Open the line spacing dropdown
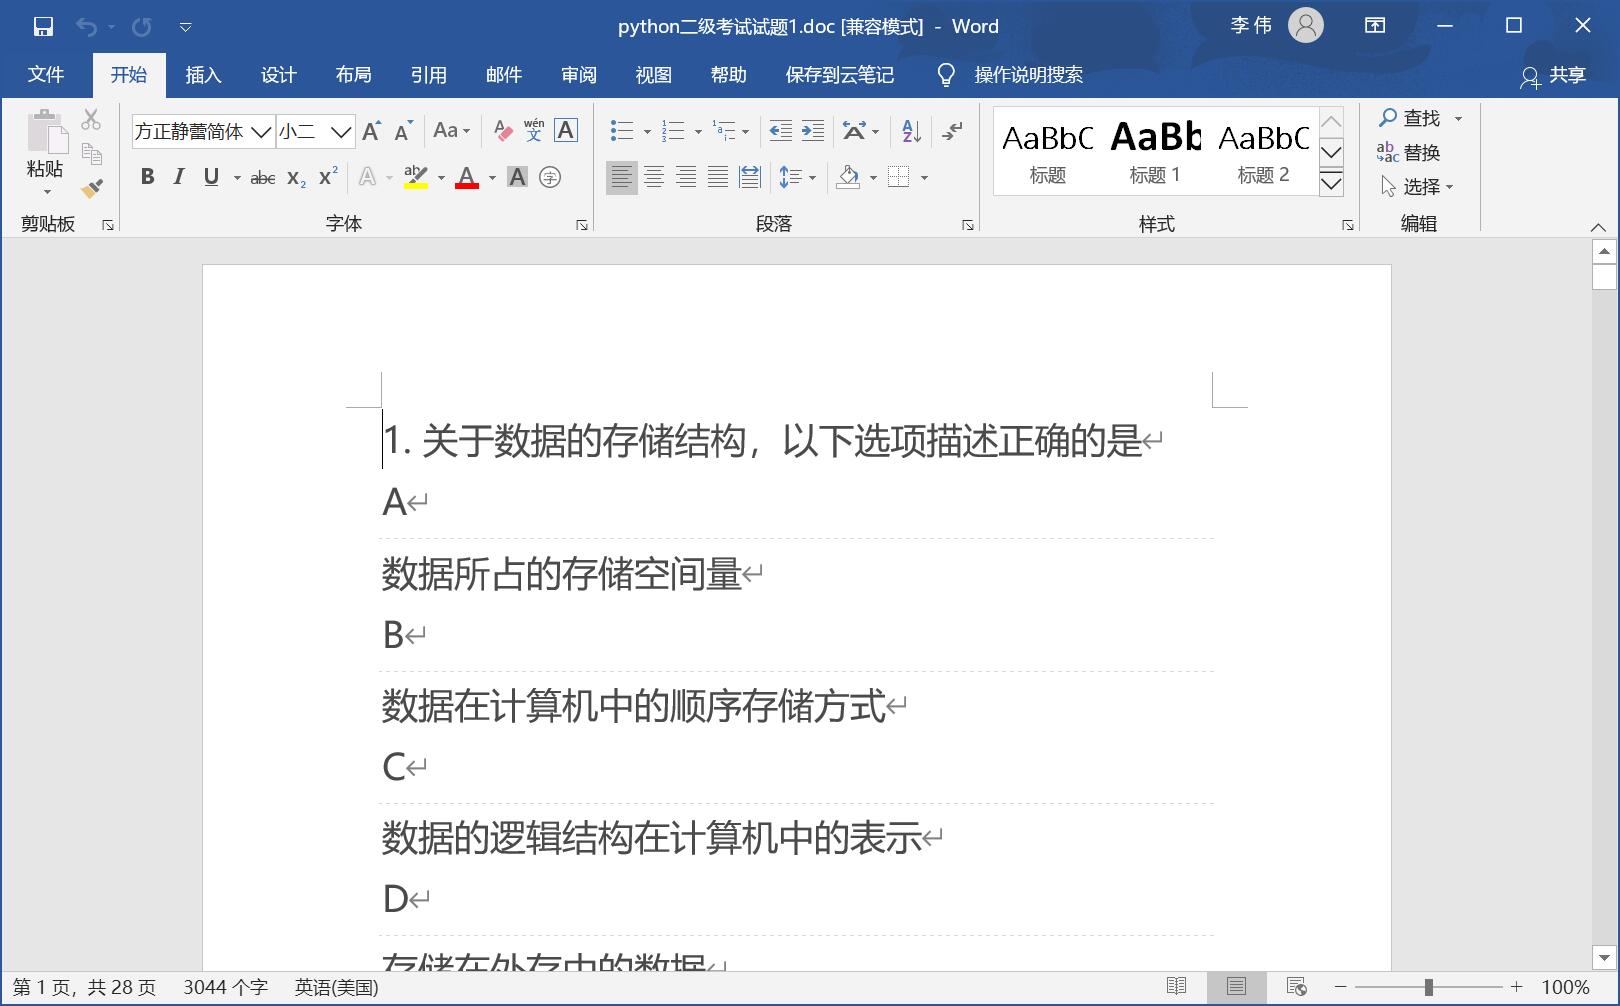This screenshot has width=1620, height=1006. tap(796, 177)
